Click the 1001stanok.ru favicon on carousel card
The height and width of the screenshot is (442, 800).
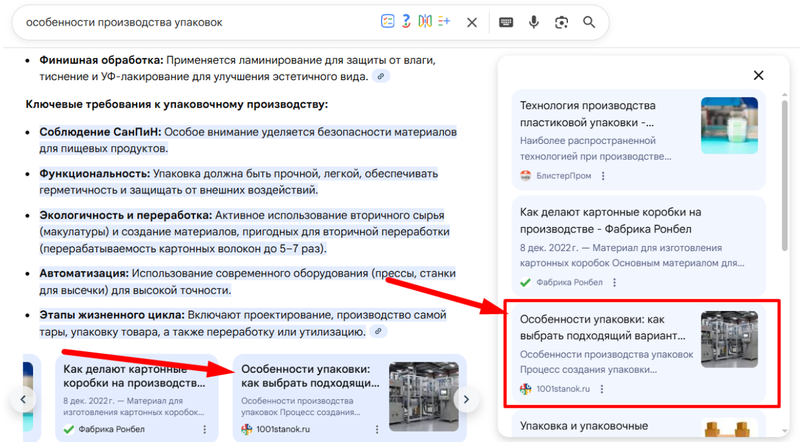click(x=246, y=429)
